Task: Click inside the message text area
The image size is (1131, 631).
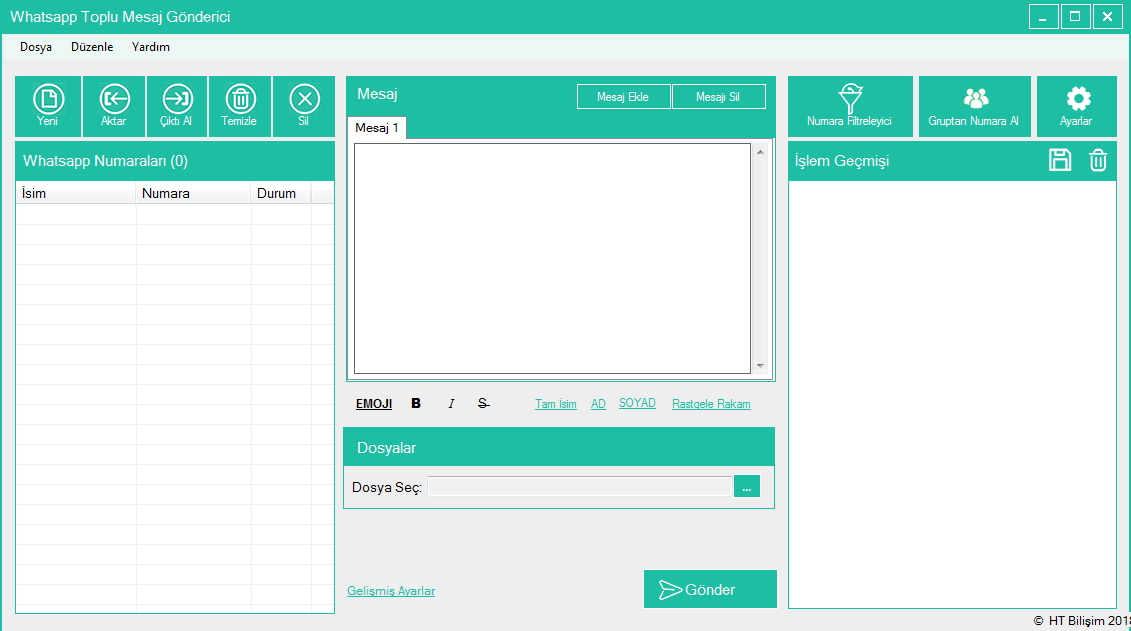Action: pyautogui.click(x=553, y=258)
